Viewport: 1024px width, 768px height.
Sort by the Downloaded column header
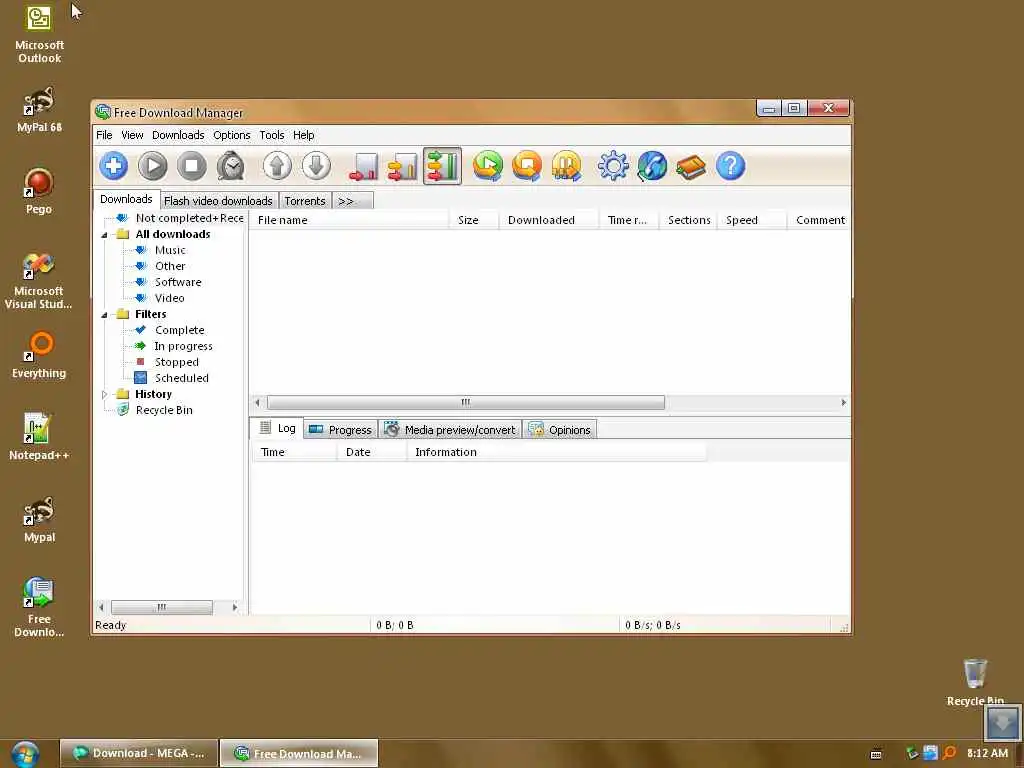coord(549,220)
